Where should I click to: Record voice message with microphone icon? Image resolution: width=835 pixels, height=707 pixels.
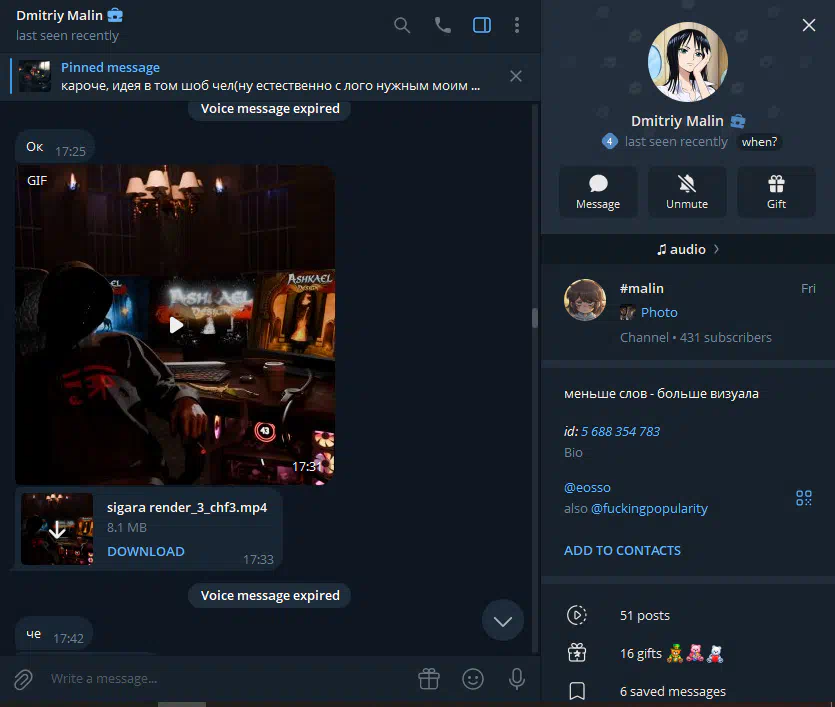517,679
